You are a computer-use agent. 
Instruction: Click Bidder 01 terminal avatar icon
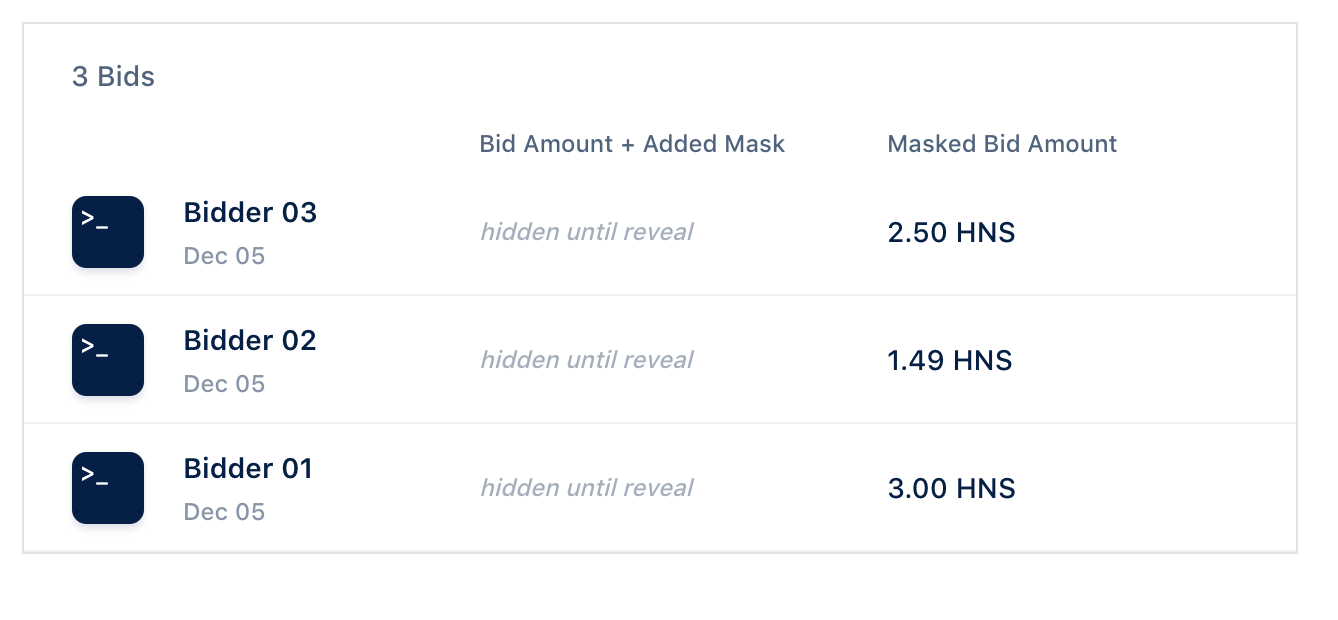tap(108, 488)
